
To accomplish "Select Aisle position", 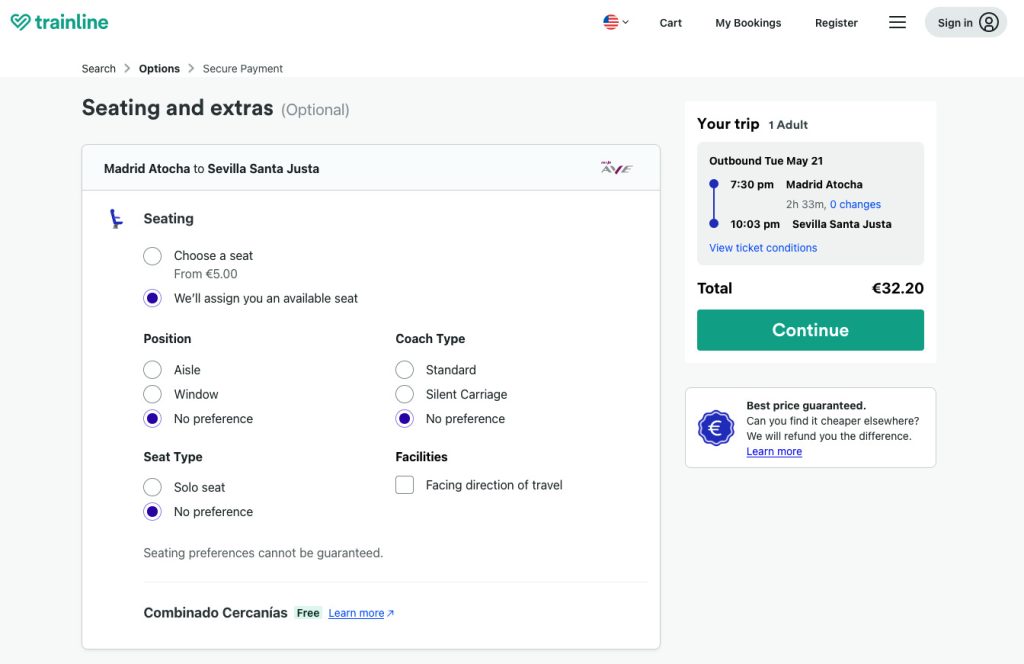I will [x=152, y=370].
